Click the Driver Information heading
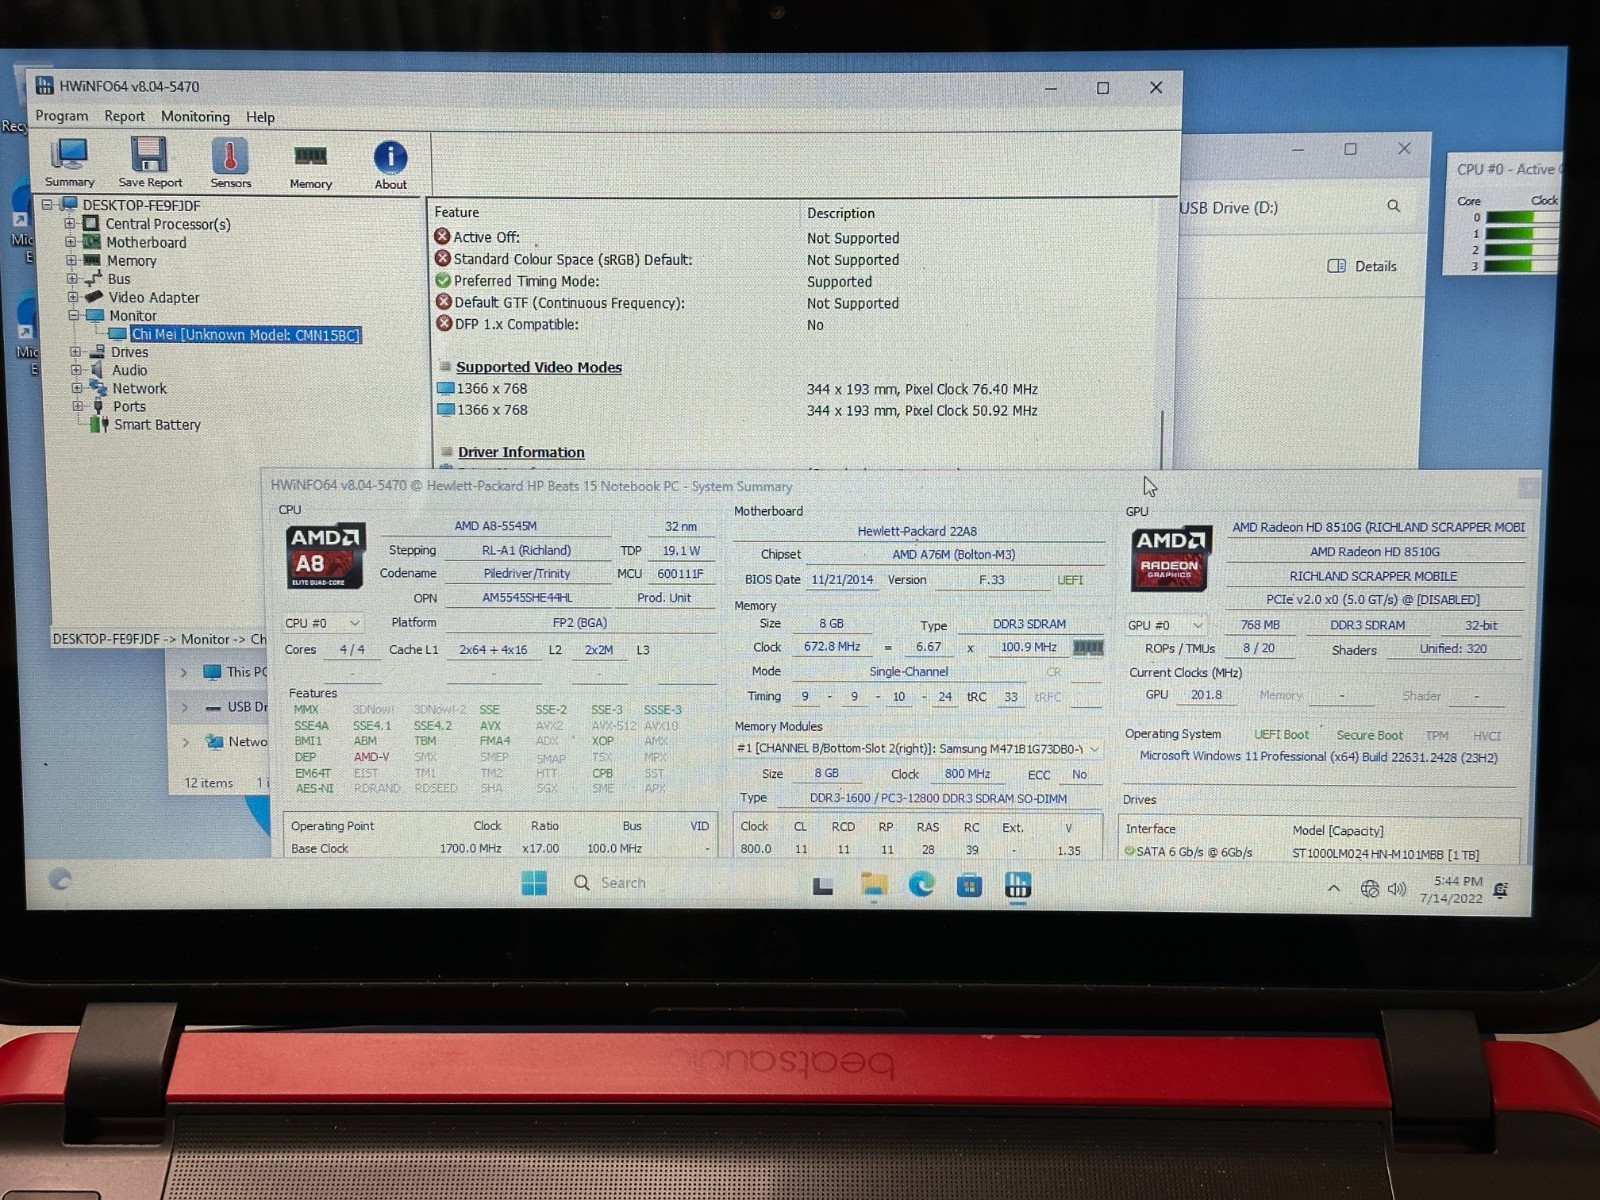The width and height of the screenshot is (1600, 1200). pyautogui.click(x=521, y=452)
